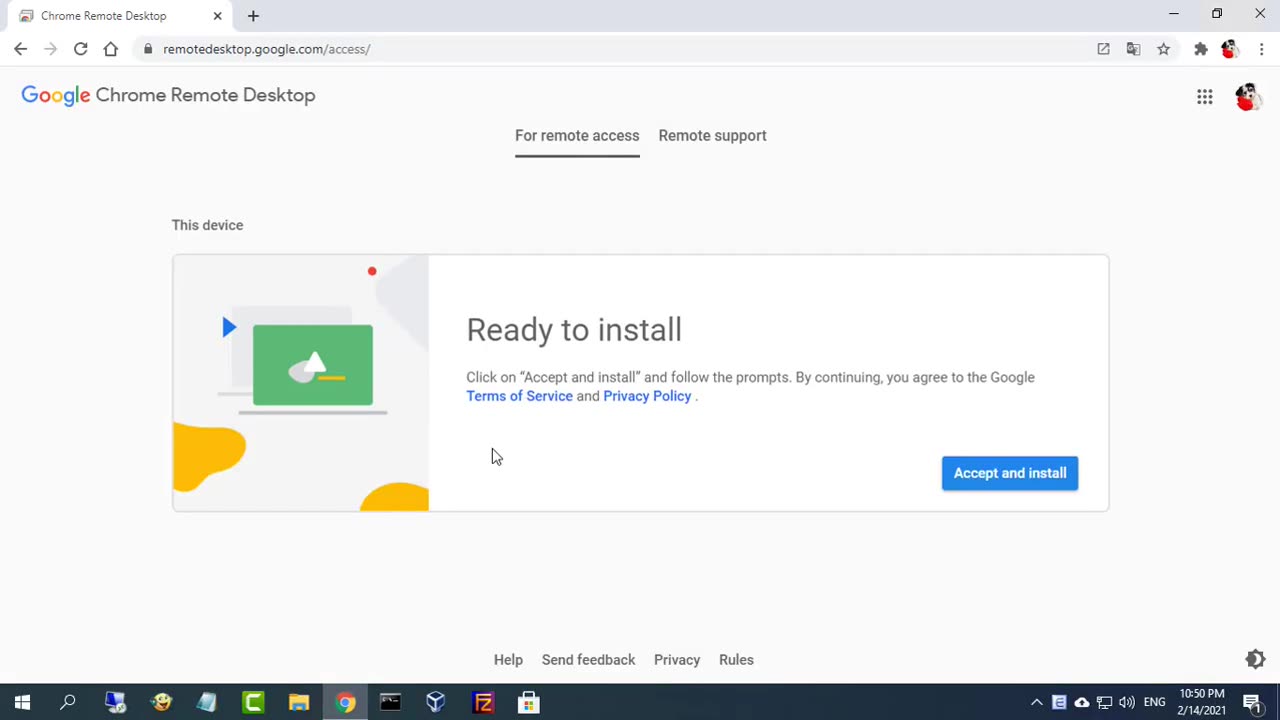Viewport: 1280px width, 720px height.
Task: Open the Rules footer link
Action: (x=736, y=660)
